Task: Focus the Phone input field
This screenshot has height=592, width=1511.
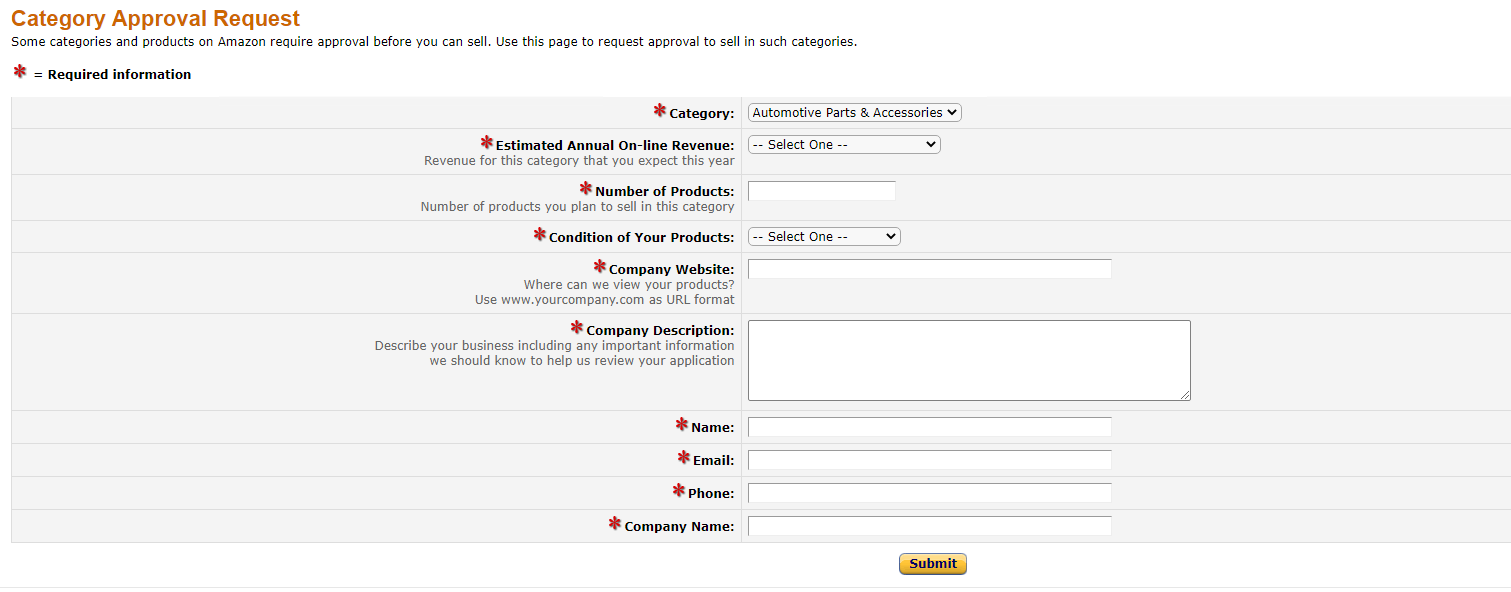Action: pyautogui.click(x=929, y=493)
